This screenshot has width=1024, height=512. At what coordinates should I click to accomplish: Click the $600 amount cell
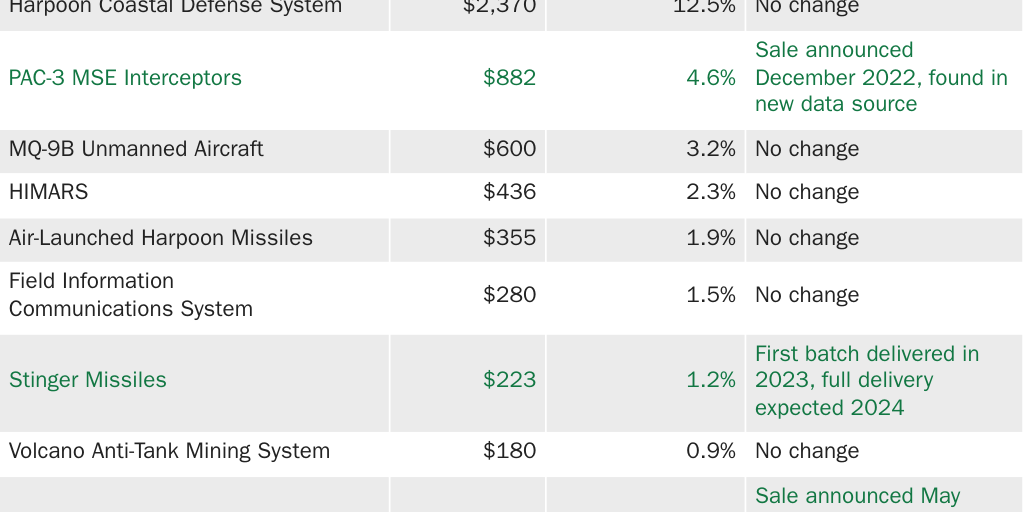(509, 149)
